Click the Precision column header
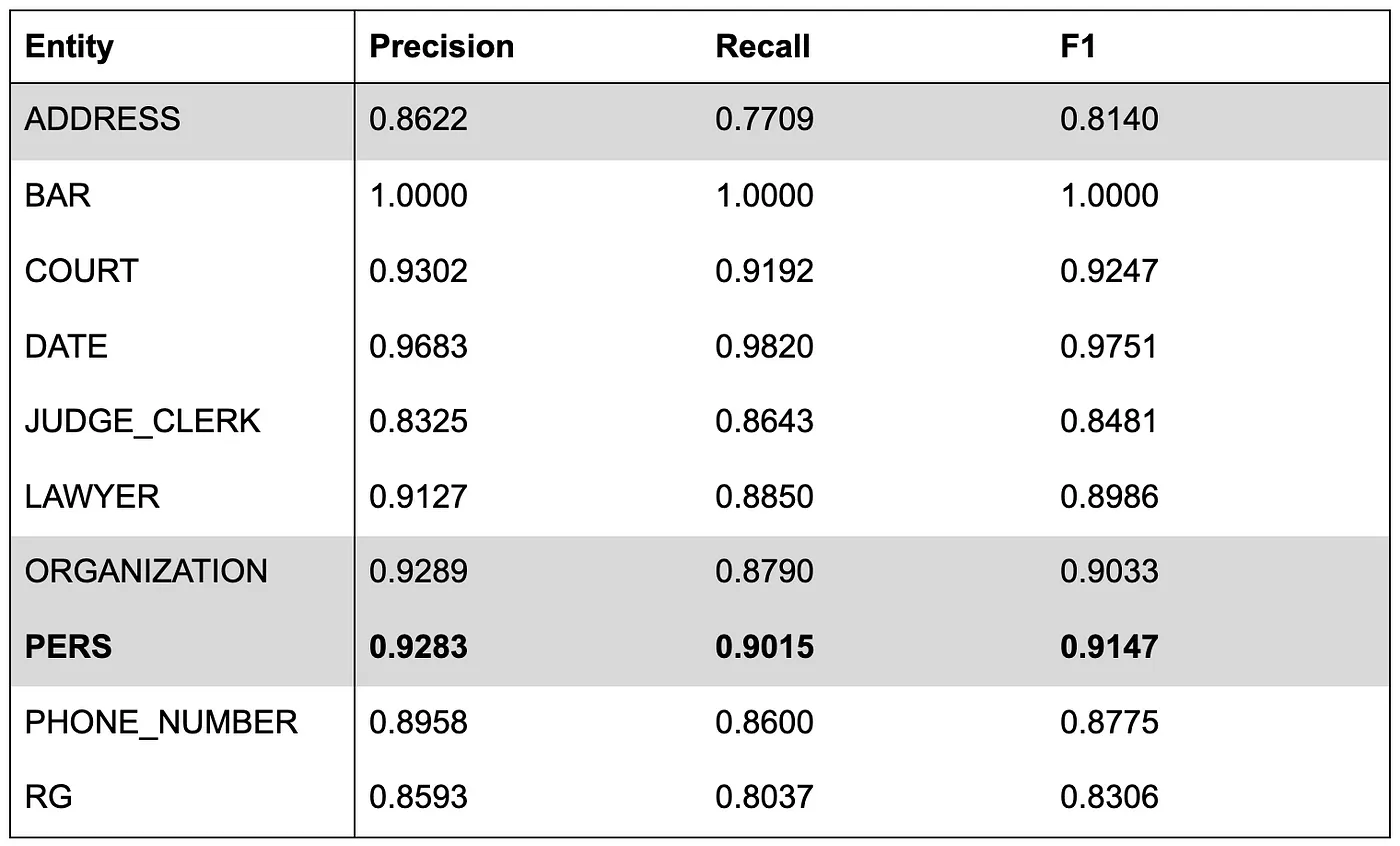 click(x=441, y=47)
